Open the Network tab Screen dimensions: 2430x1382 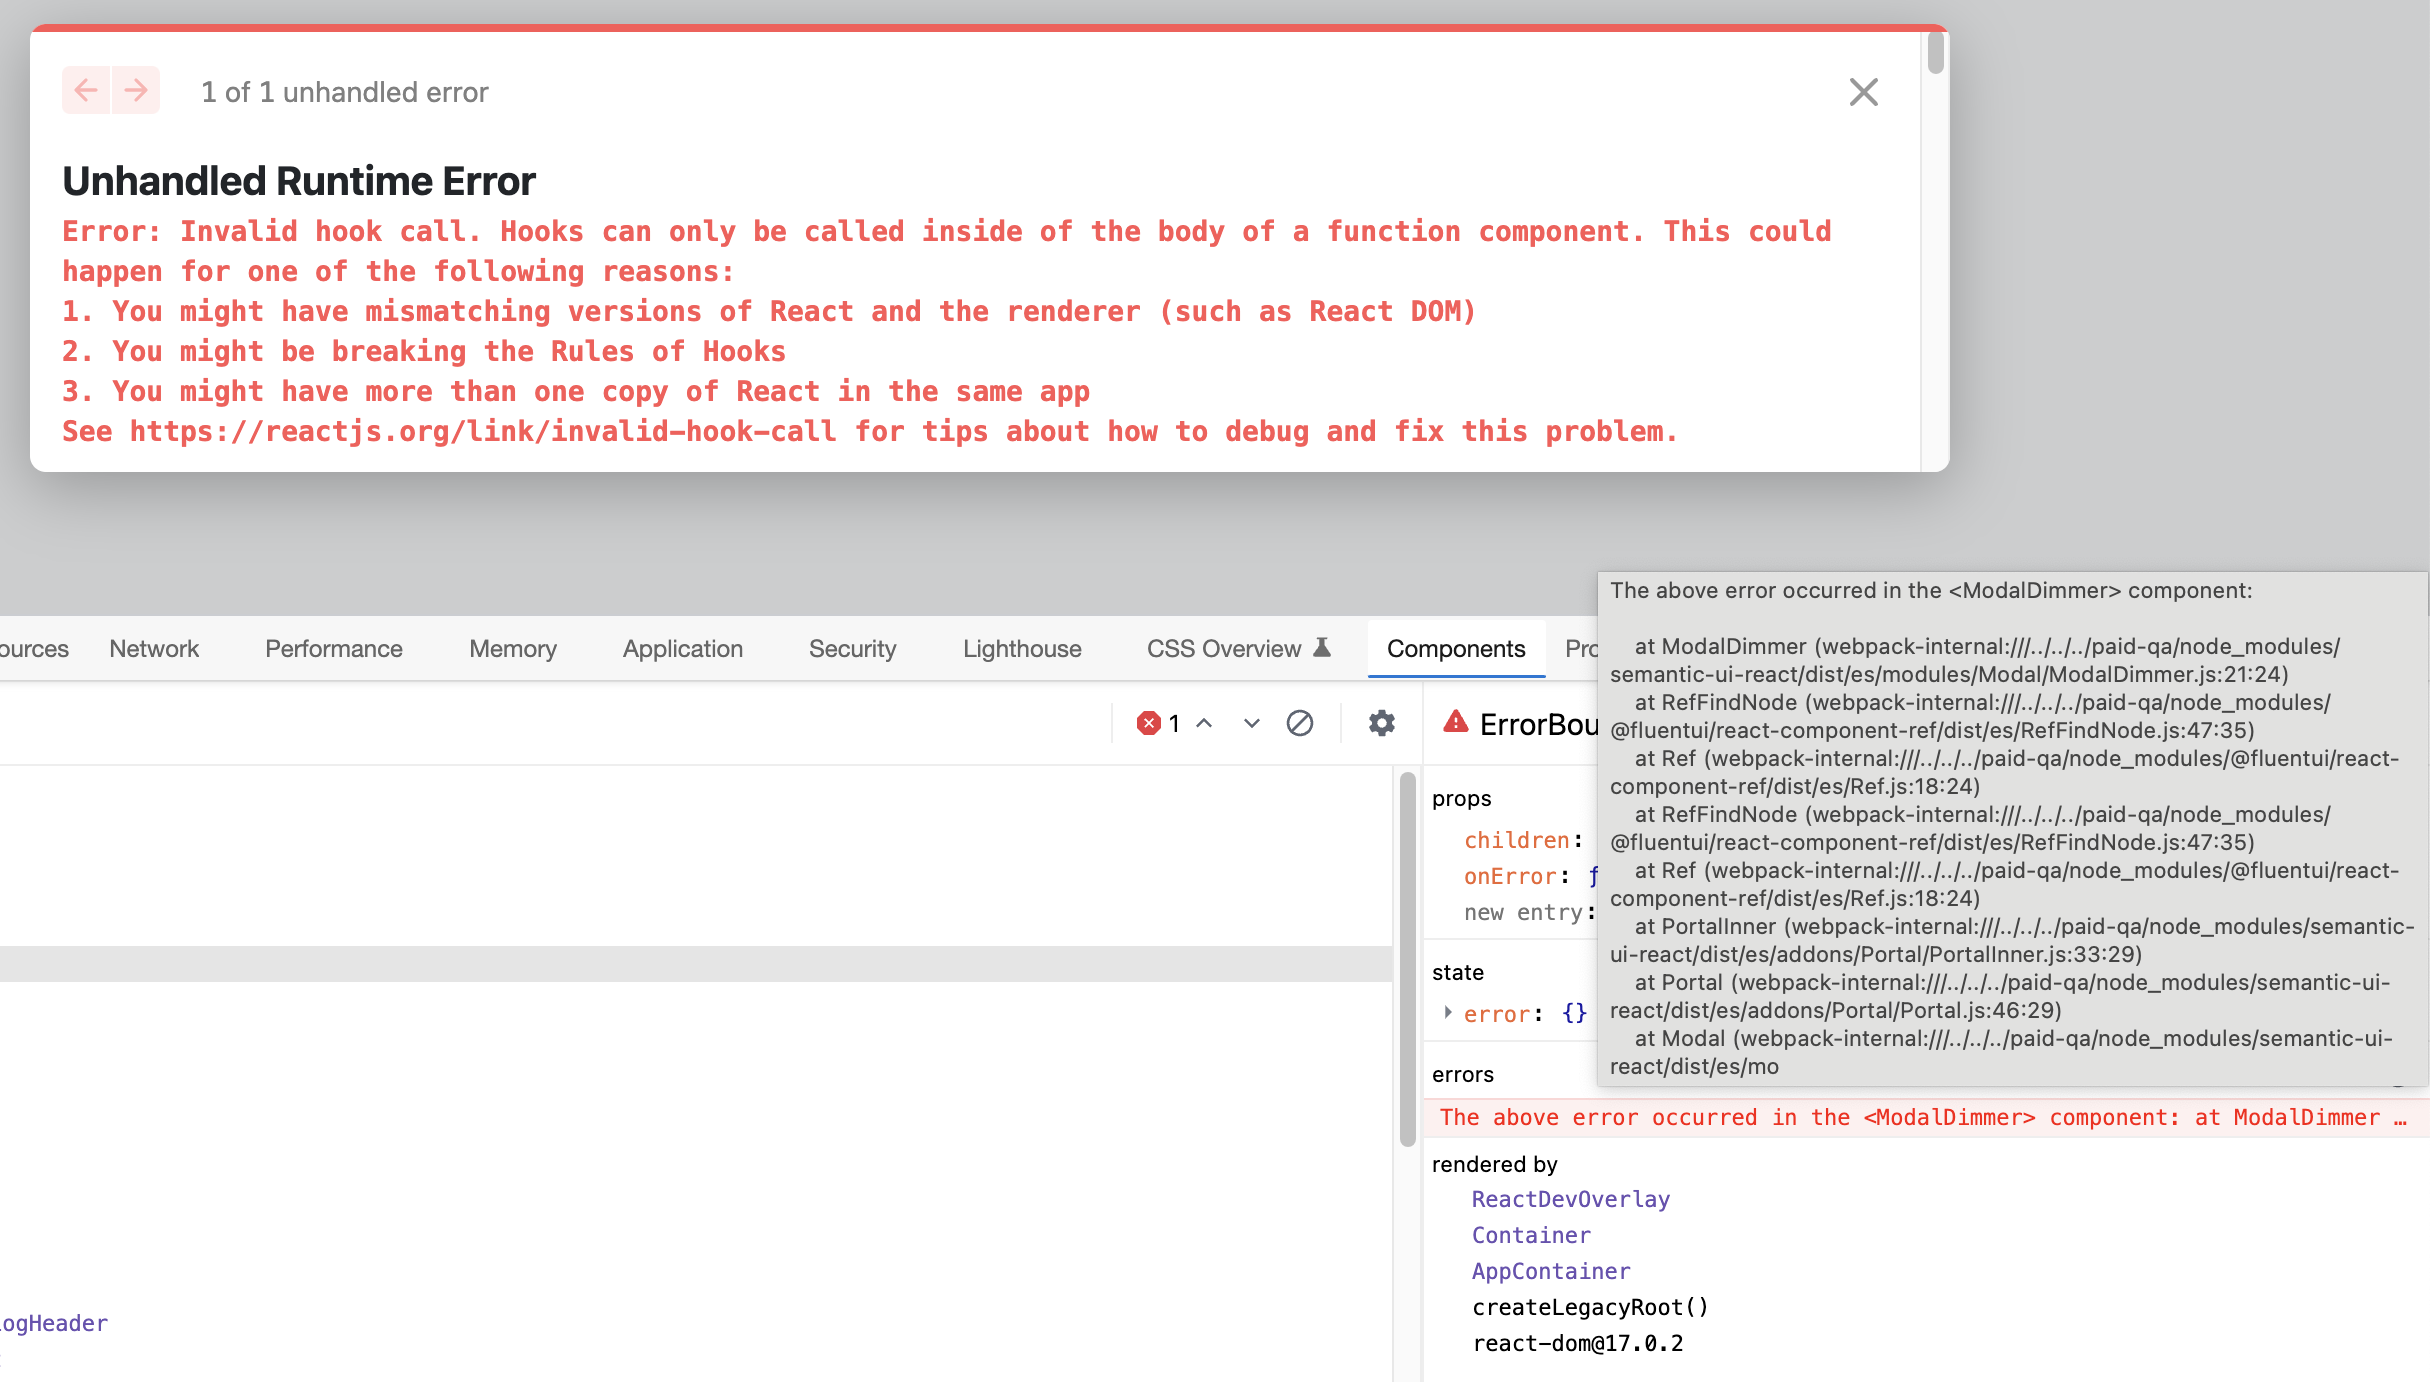(154, 648)
